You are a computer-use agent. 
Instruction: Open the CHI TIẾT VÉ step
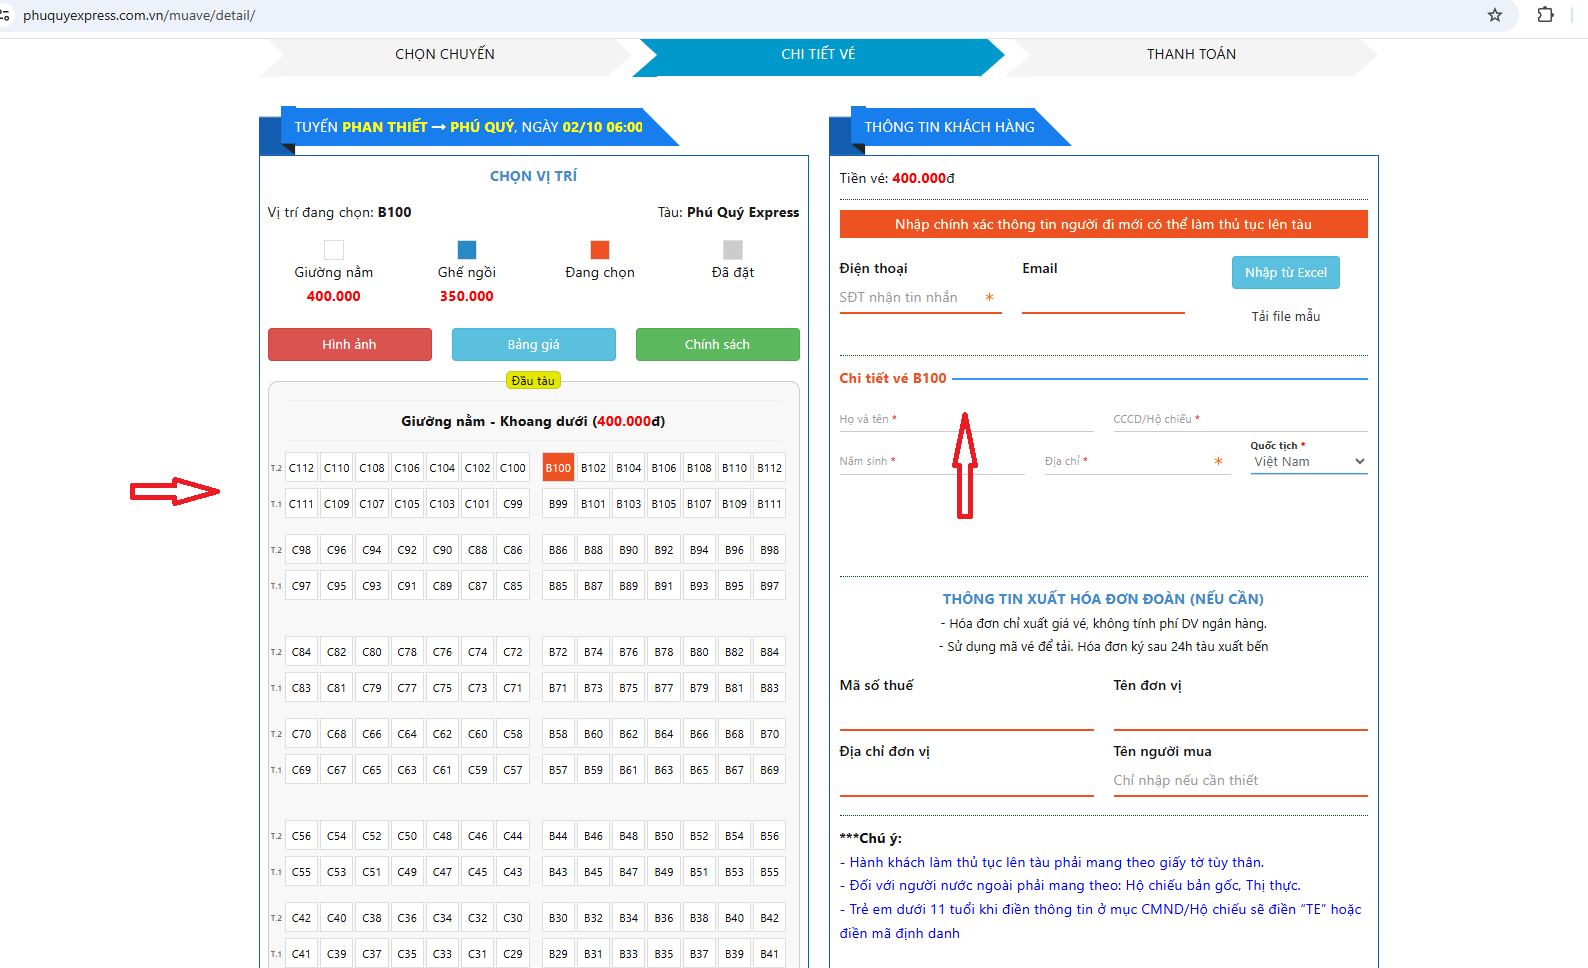[818, 54]
